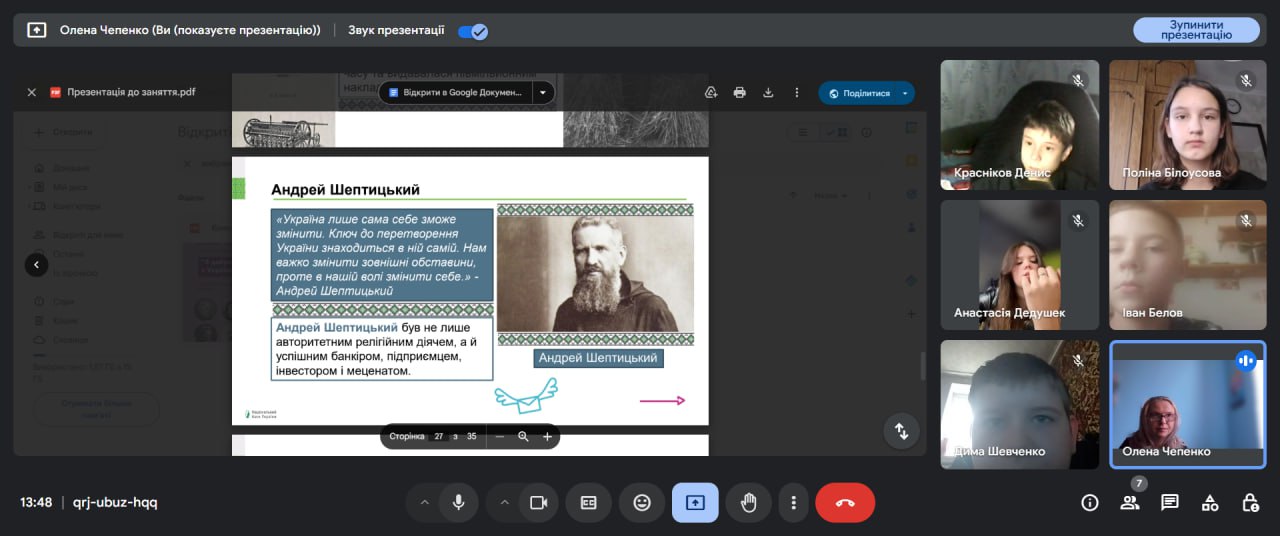Show the participants list icon
Image resolution: width=1280 pixels, height=536 pixels.
coord(1130,503)
